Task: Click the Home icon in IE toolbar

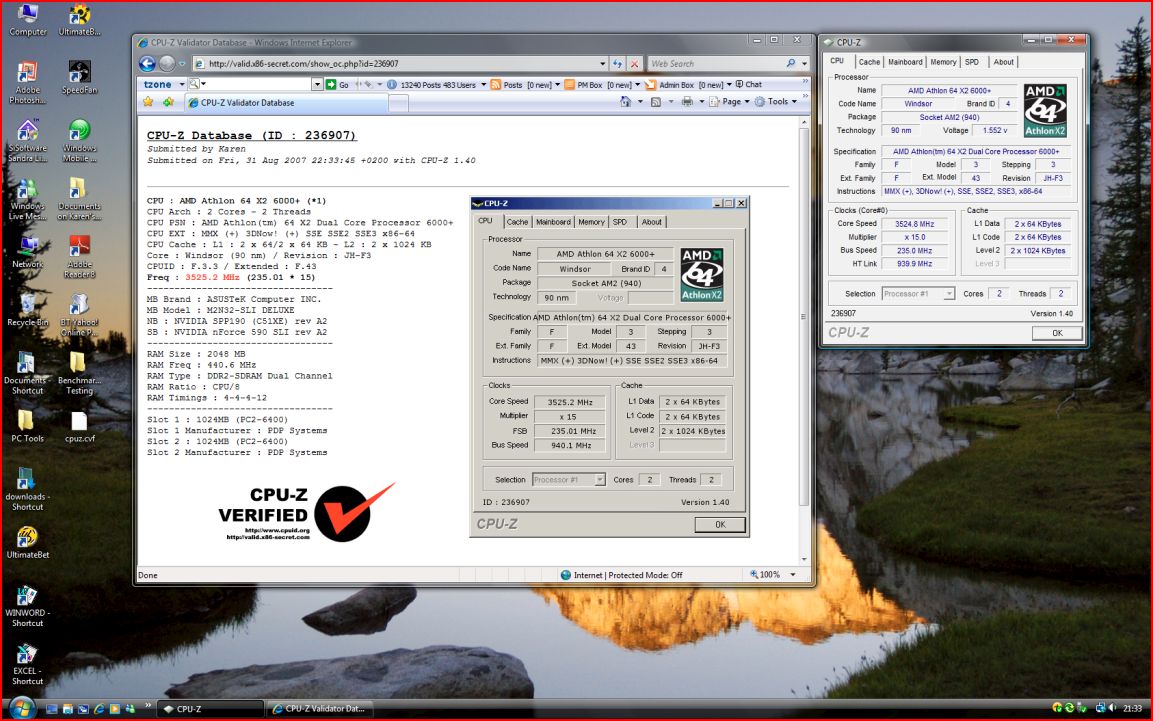Action: [x=625, y=102]
